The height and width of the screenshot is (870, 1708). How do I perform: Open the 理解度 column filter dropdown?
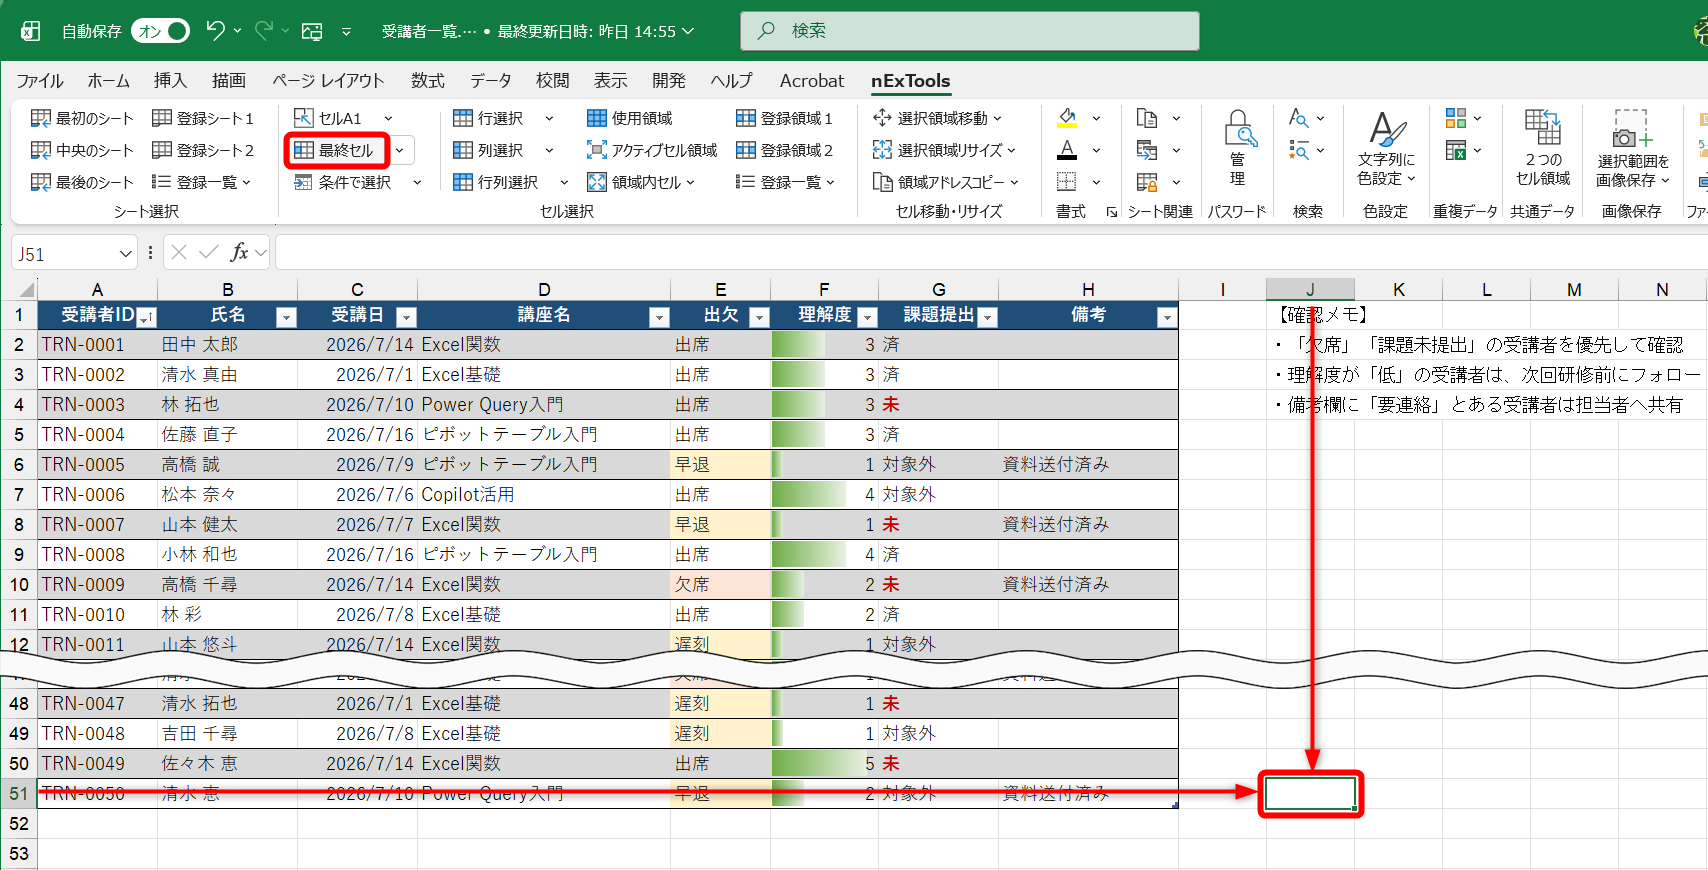[x=867, y=317]
